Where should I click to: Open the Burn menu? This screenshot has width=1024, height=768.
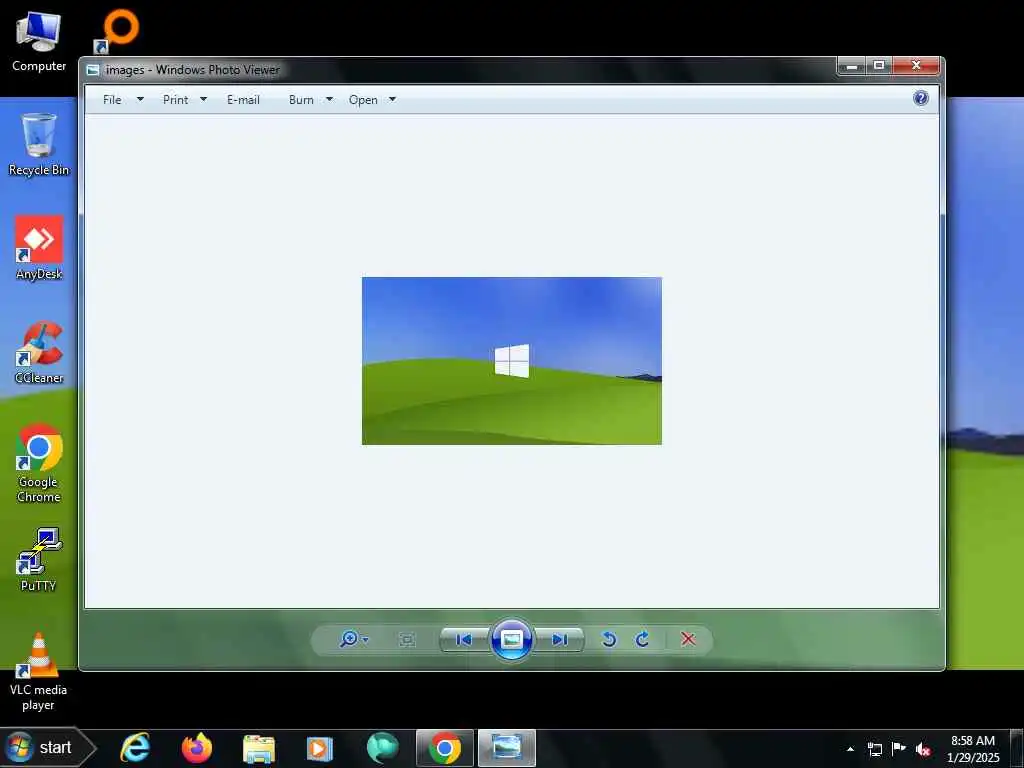coord(301,100)
